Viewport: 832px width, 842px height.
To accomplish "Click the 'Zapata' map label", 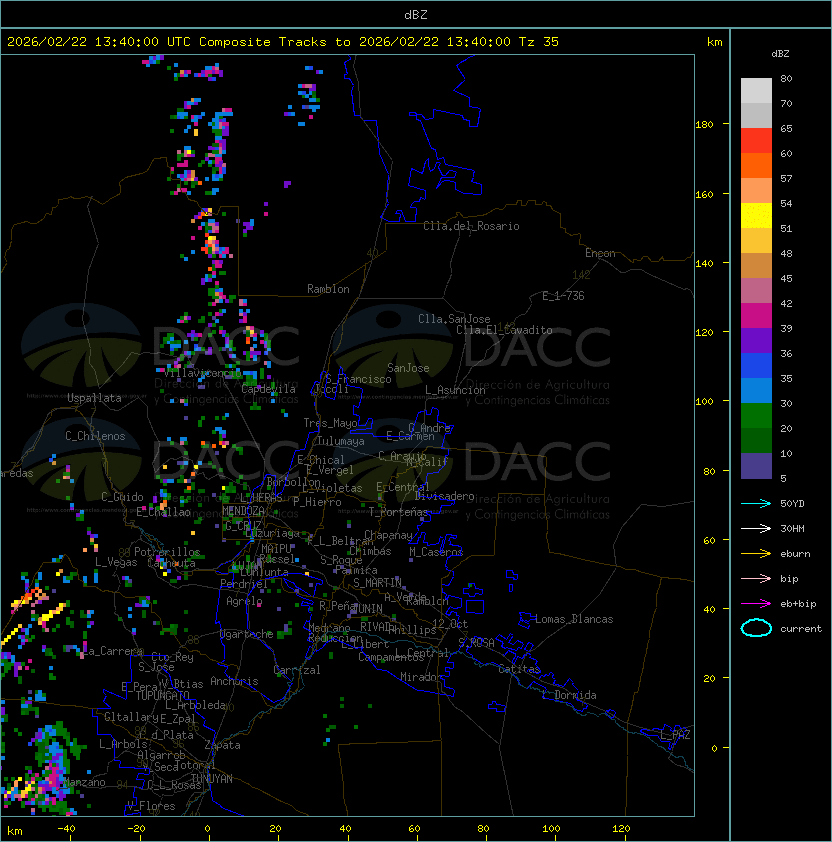I will click(222, 745).
